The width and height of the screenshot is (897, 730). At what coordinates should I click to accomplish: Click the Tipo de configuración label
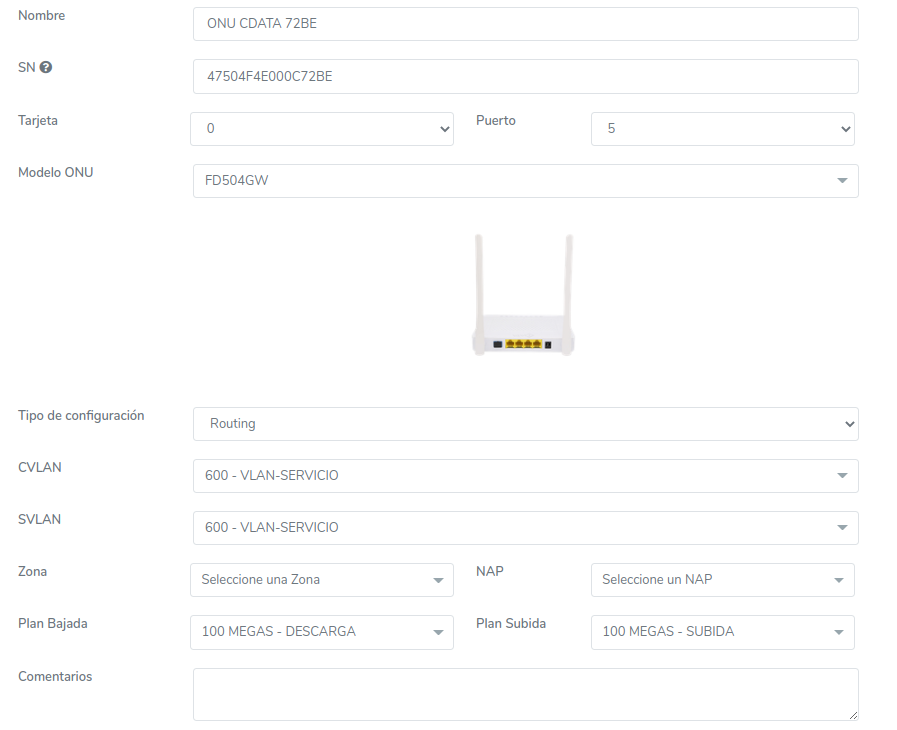click(x=81, y=415)
